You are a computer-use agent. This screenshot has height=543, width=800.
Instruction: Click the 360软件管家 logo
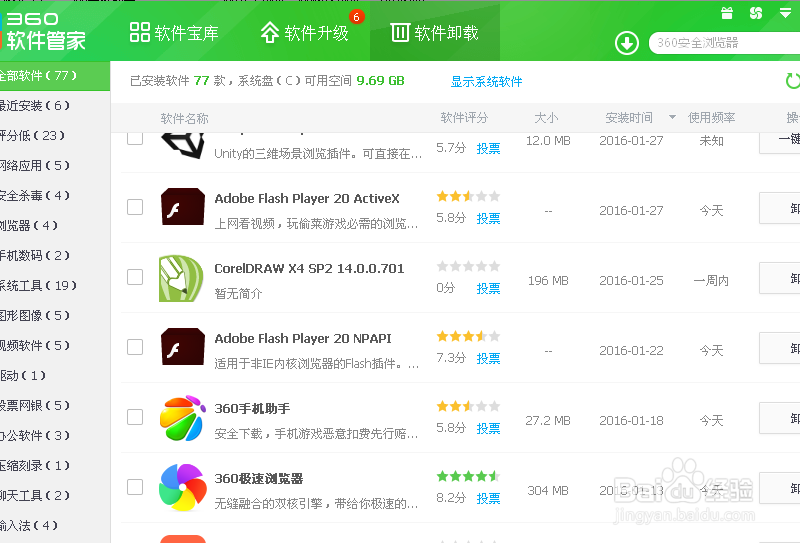[x=43, y=32]
